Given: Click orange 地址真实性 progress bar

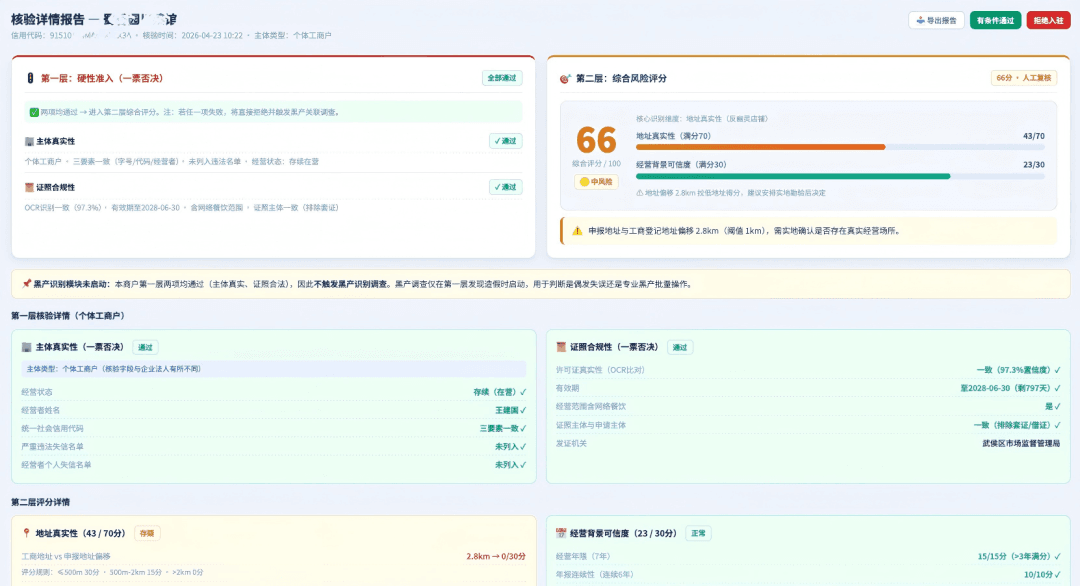Looking at the screenshot, I should 840,147.
